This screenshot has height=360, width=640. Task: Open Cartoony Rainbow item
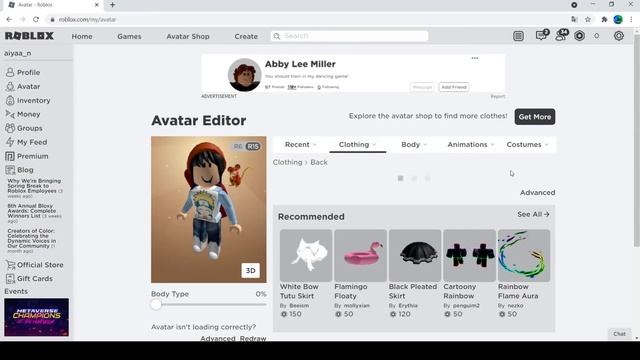click(469, 274)
